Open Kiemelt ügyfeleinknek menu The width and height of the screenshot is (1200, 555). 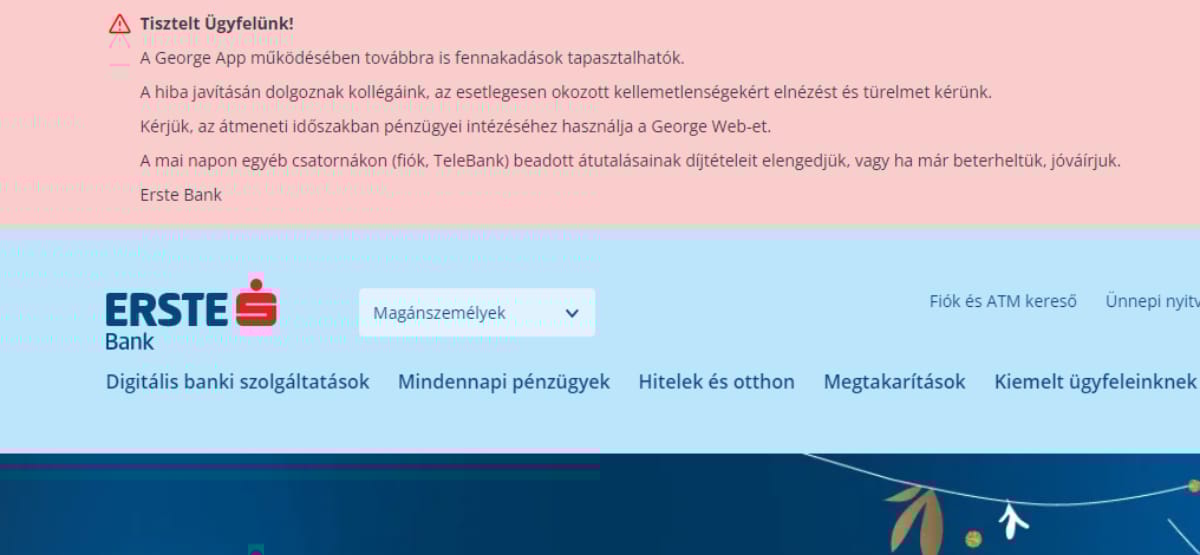pyautogui.click(x=1096, y=381)
